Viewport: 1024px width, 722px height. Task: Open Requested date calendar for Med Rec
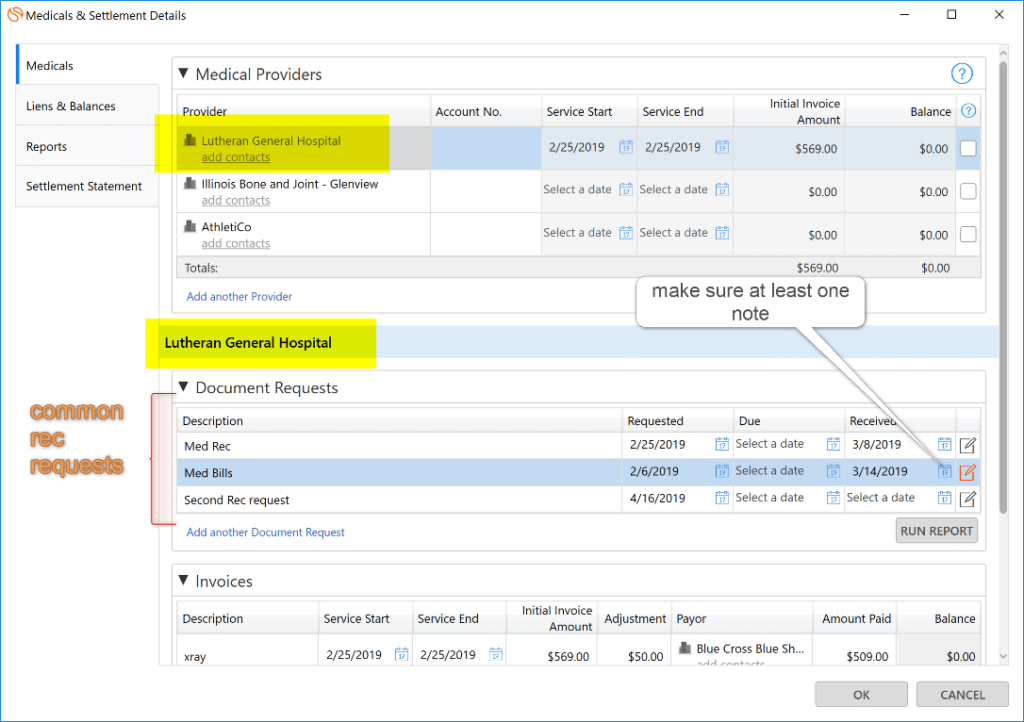(722, 444)
